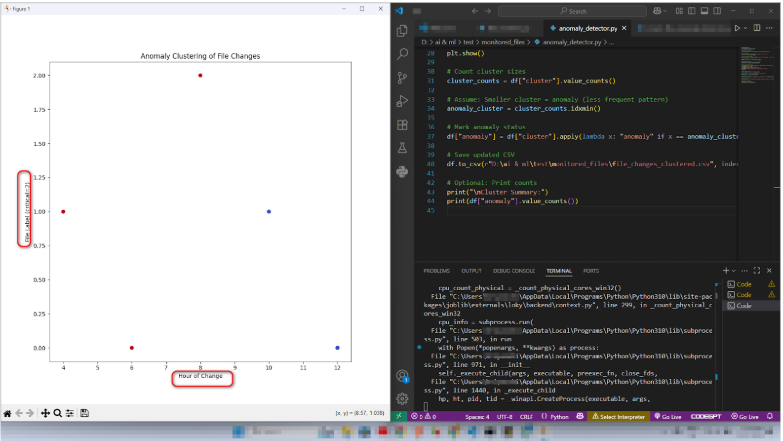The height and width of the screenshot is (441, 783).
Task: Select the Zoom to rectangle tool
Action: point(57,413)
